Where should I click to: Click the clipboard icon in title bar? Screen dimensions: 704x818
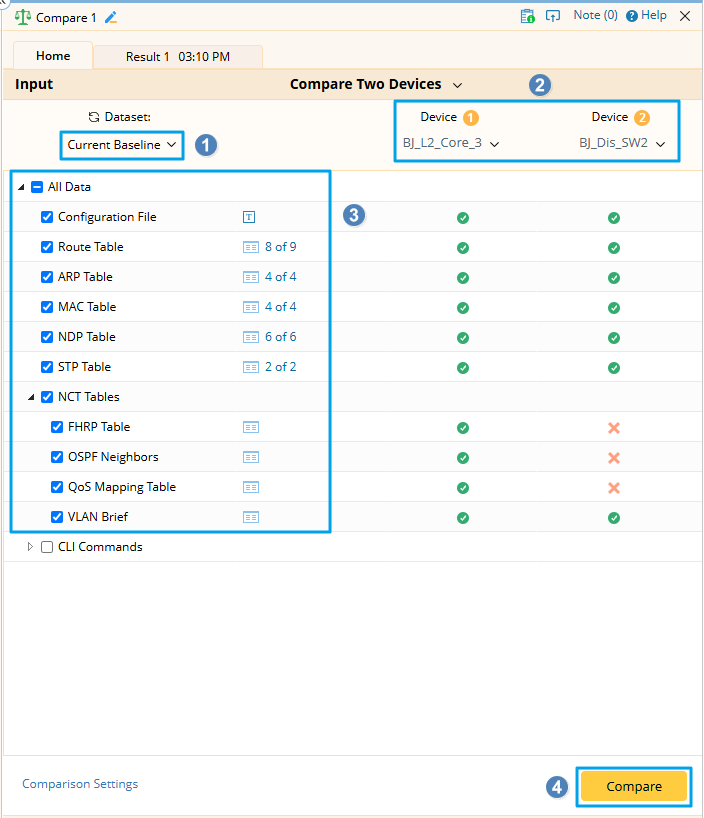click(x=527, y=16)
